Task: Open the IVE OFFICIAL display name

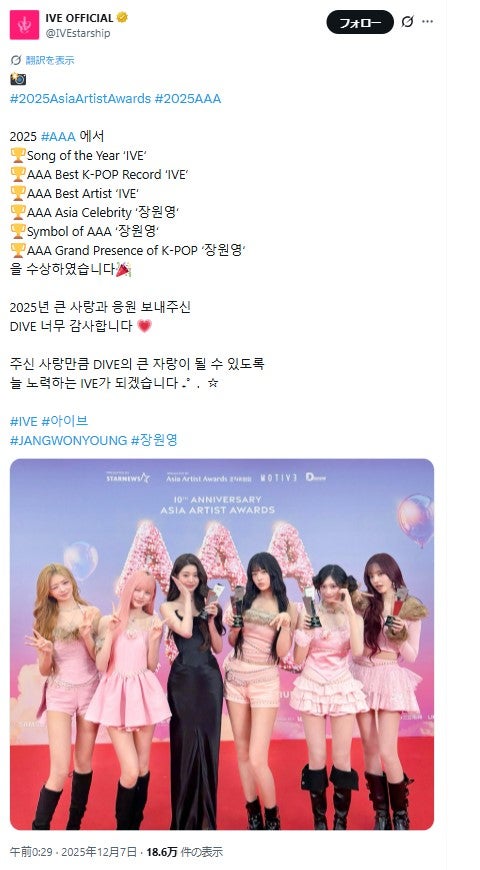Action: pyautogui.click(x=79, y=18)
